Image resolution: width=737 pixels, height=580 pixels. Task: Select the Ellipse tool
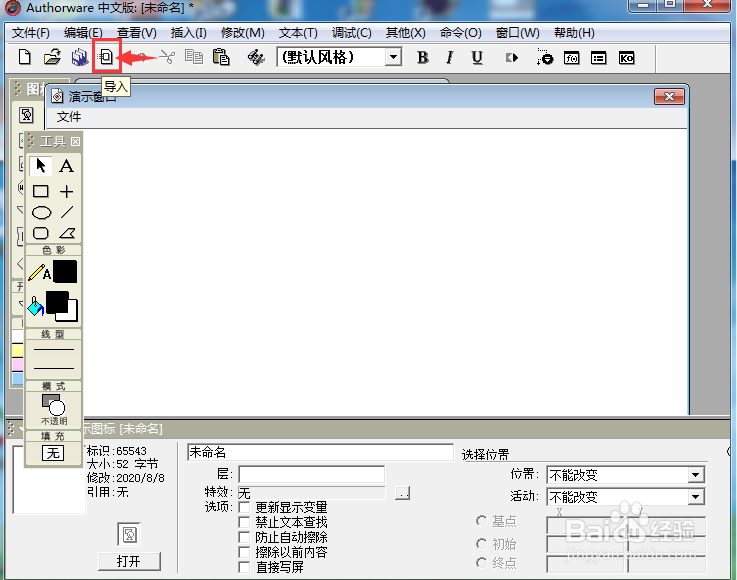41,212
